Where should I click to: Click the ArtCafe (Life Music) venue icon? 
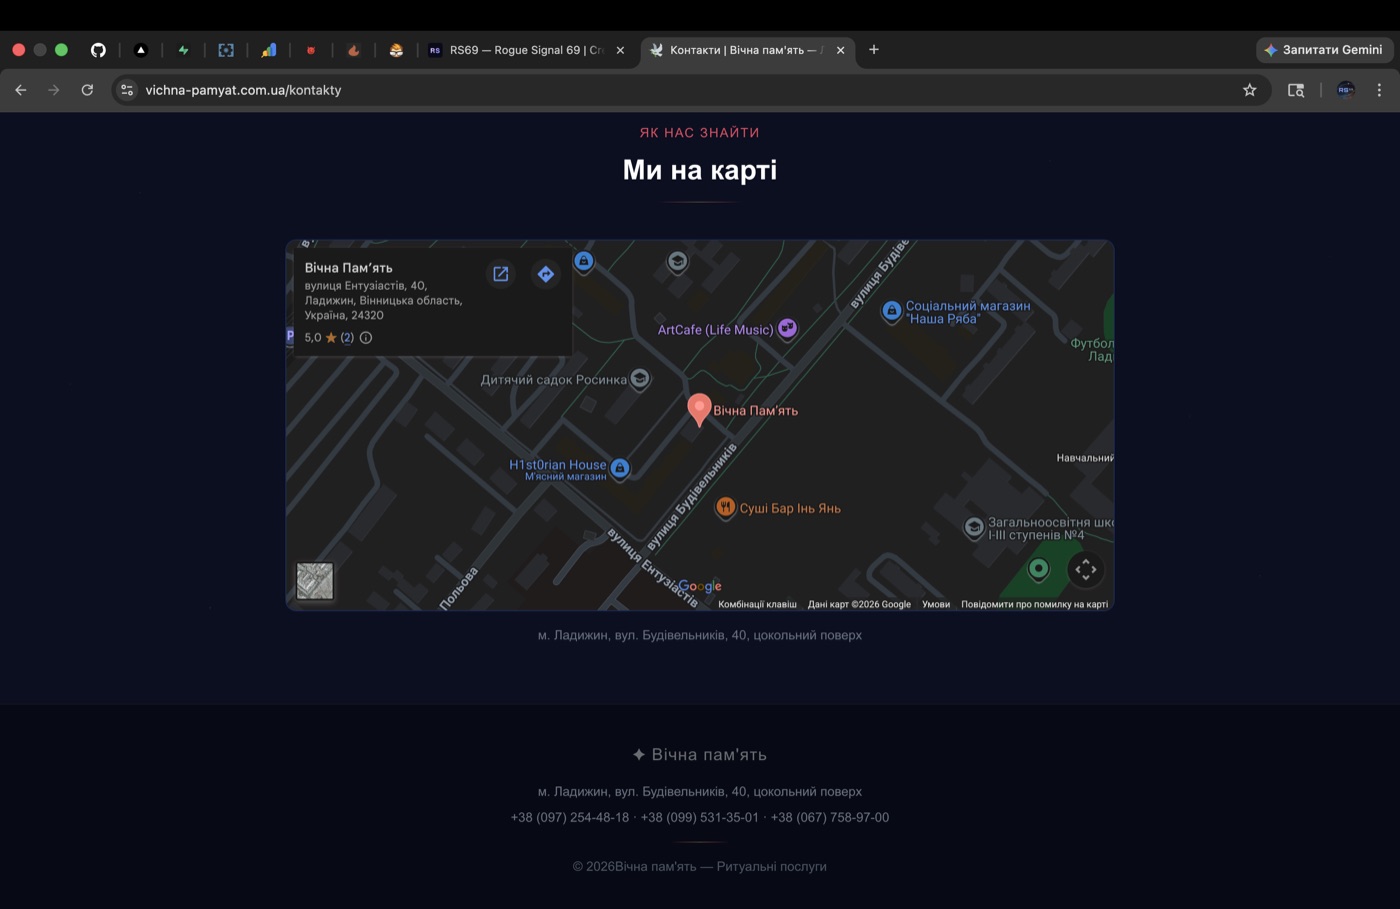click(787, 328)
